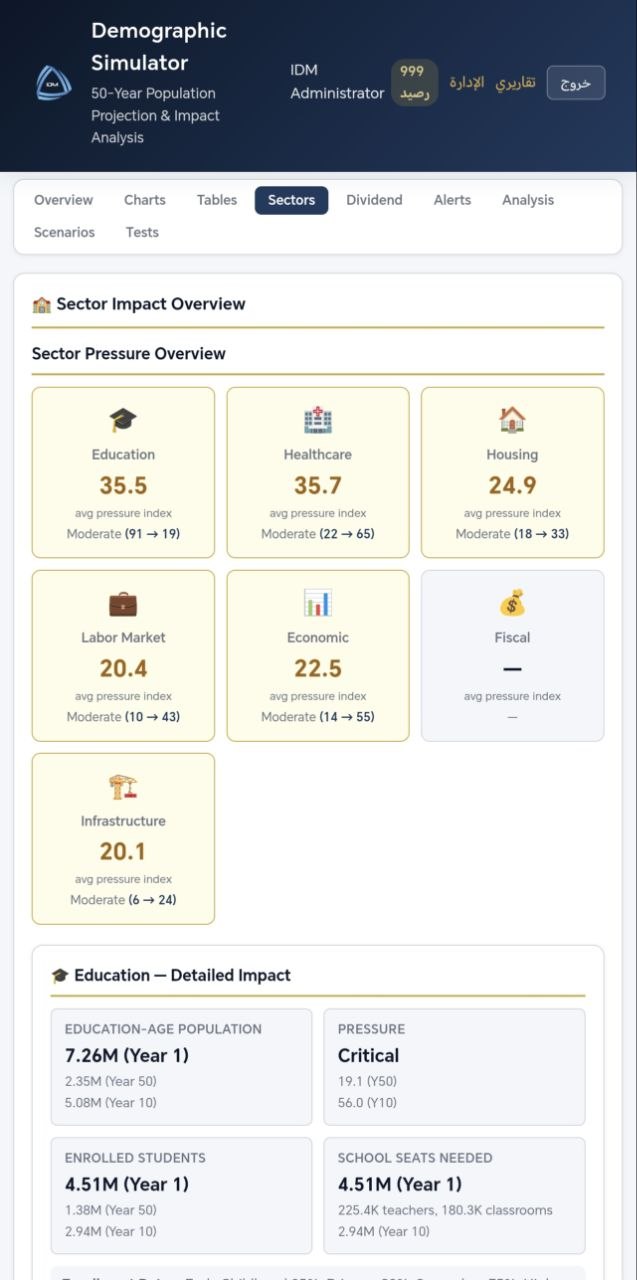Click the Economic bar chart icon

coord(318,603)
